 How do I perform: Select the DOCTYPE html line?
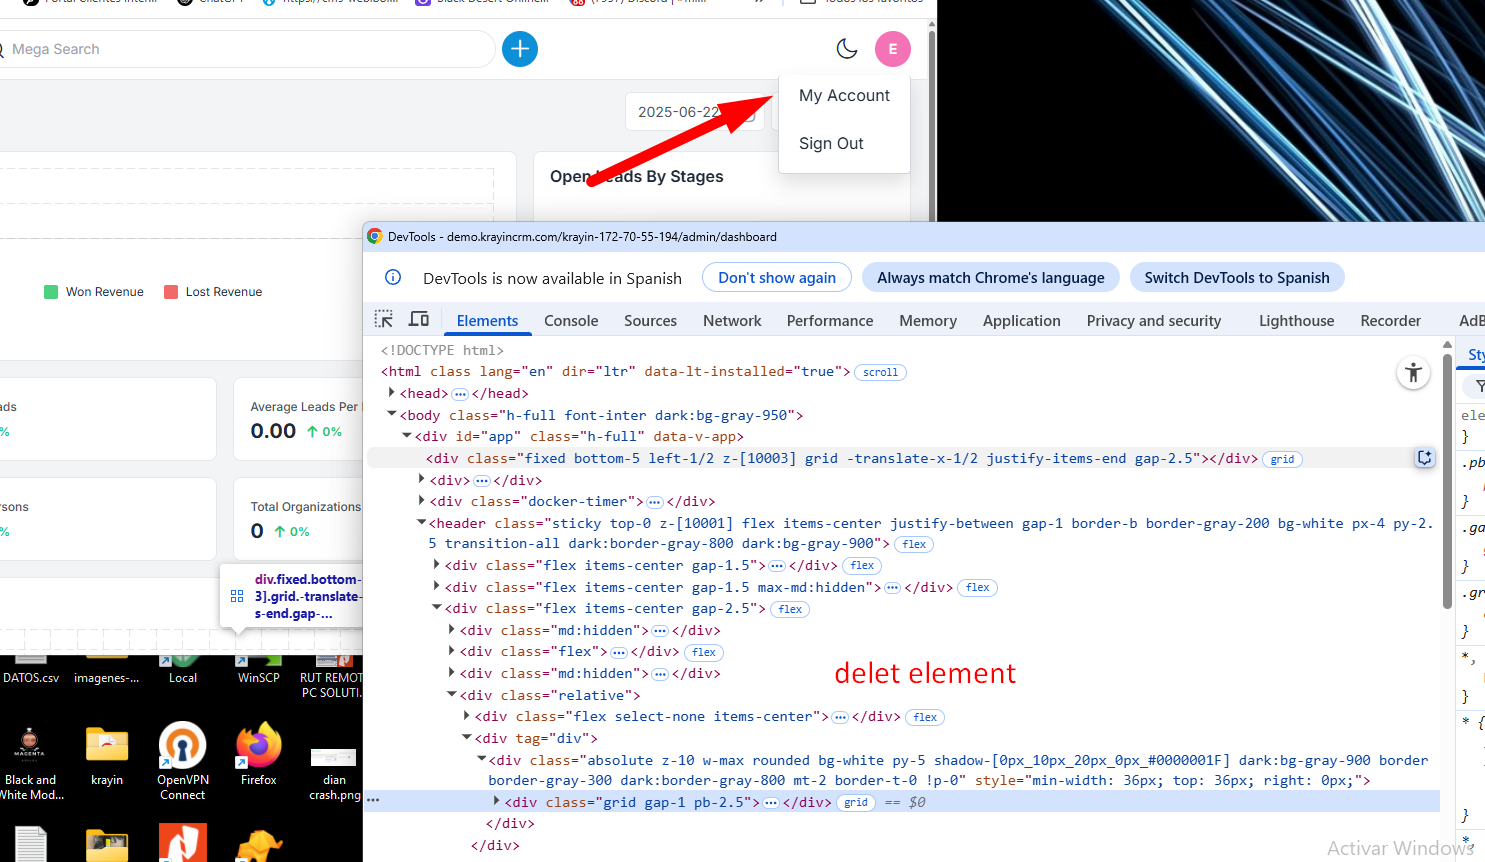(x=442, y=350)
